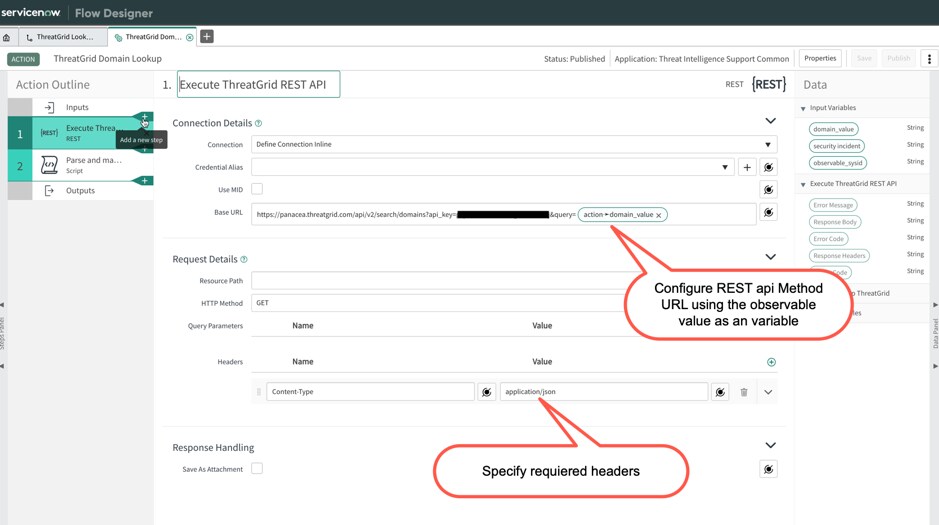
Task: Grab the header row drag handle
Action: [259, 392]
